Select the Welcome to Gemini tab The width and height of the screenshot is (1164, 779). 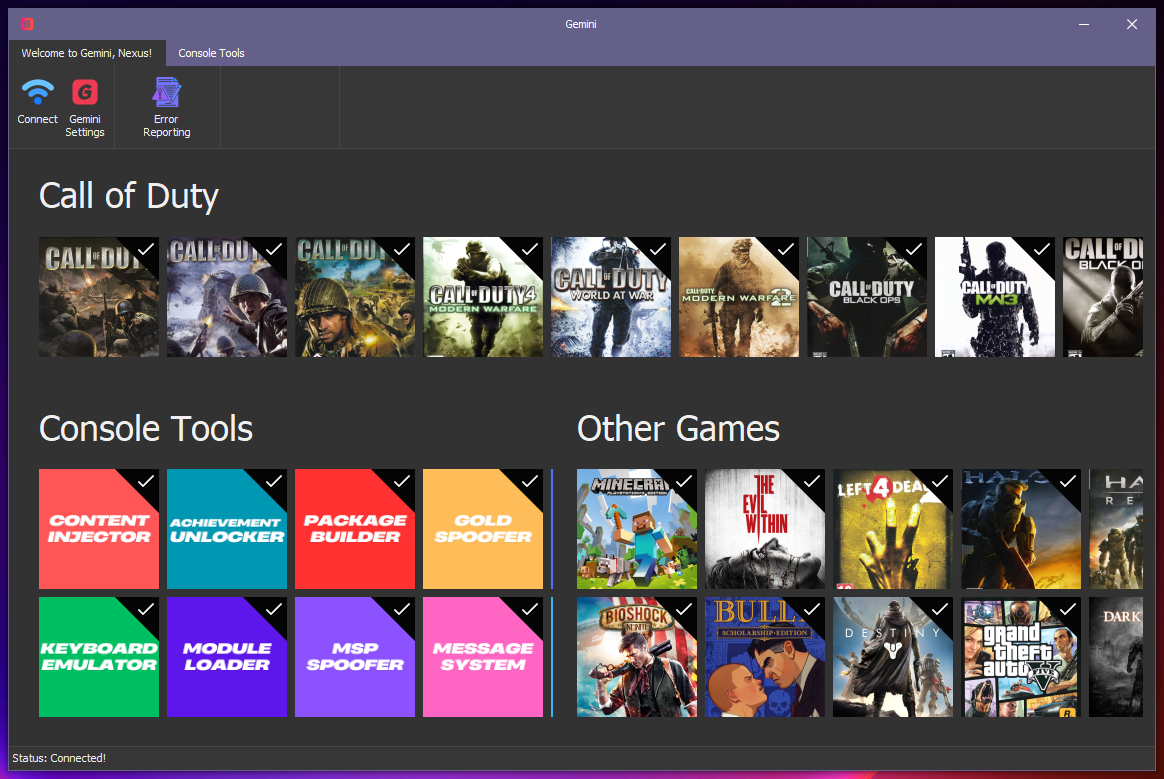pyautogui.click(x=87, y=52)
